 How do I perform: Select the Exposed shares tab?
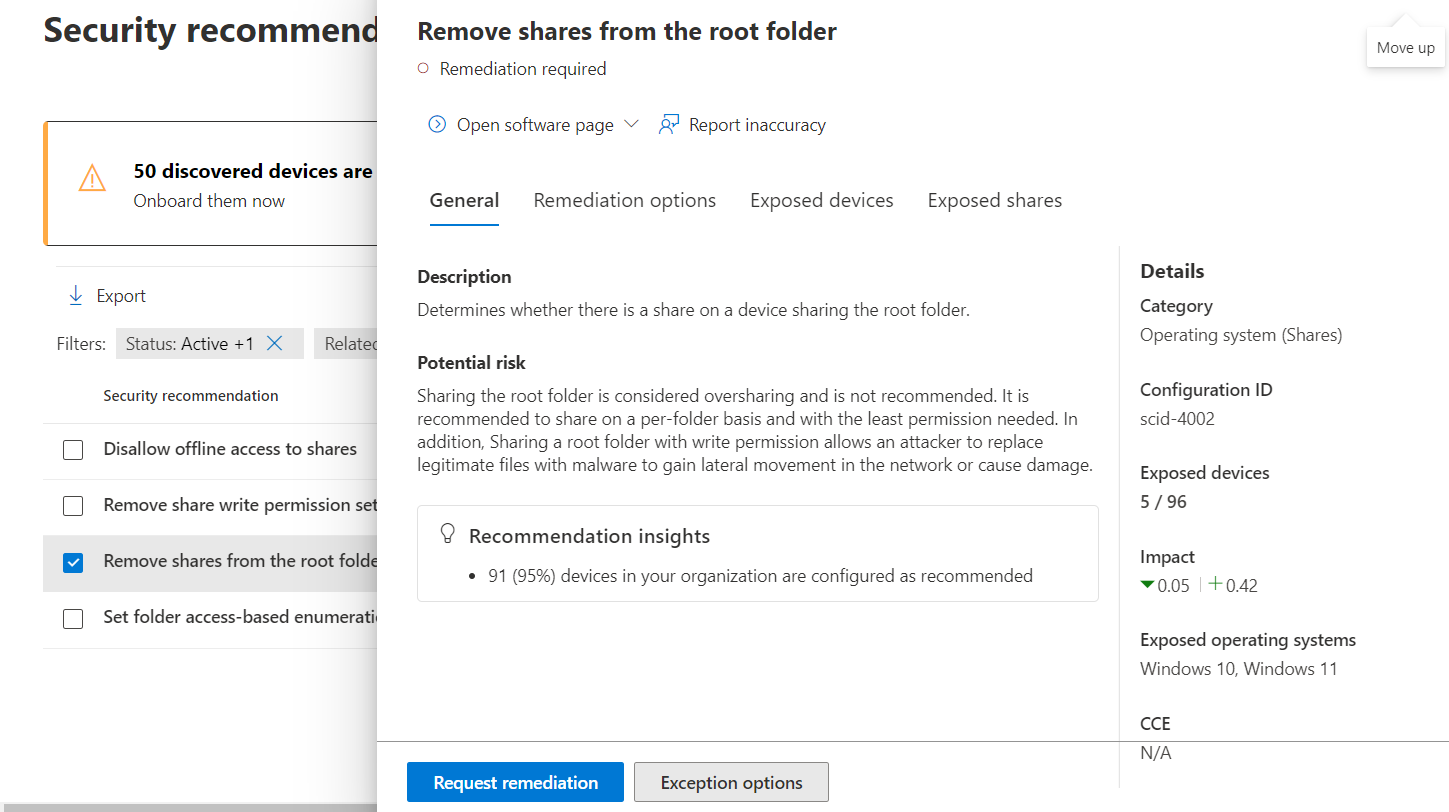click(x=995, y=201)
